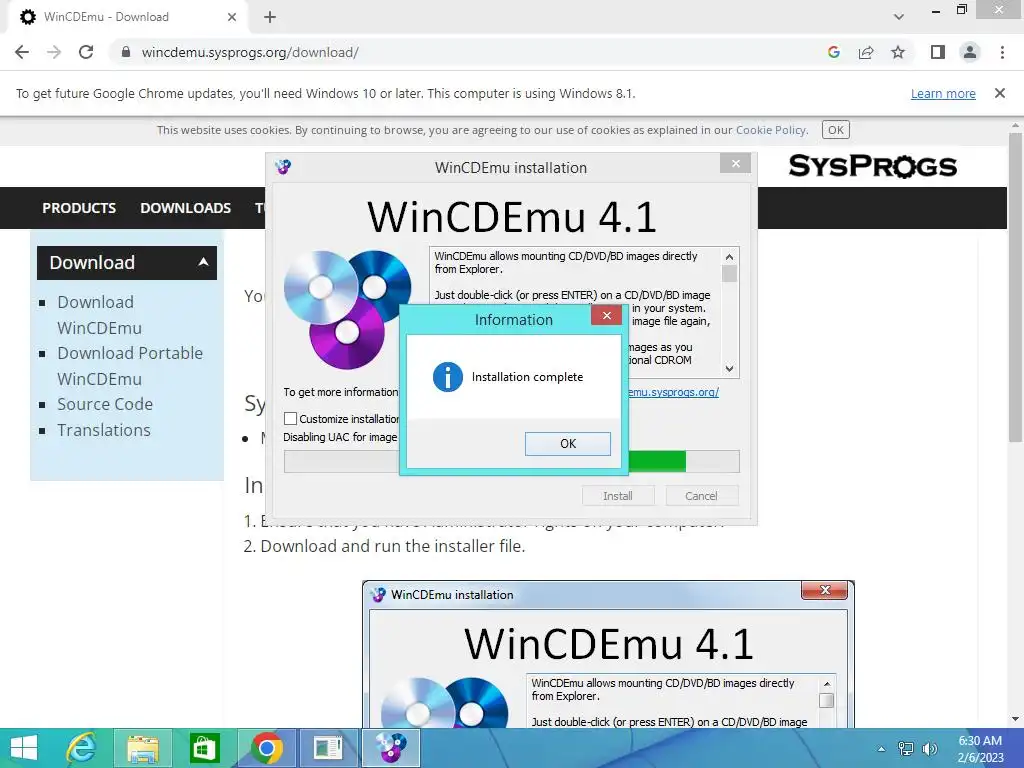Go forward in browser history
This screenshot has width=1024, height=768.
(x=54, y=52)
